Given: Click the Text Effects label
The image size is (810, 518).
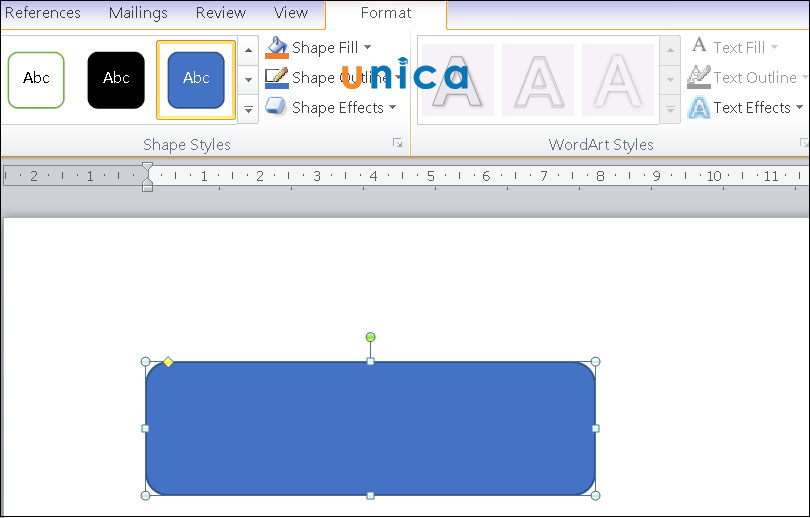Looking at the screenshot, I should point(752,107).
